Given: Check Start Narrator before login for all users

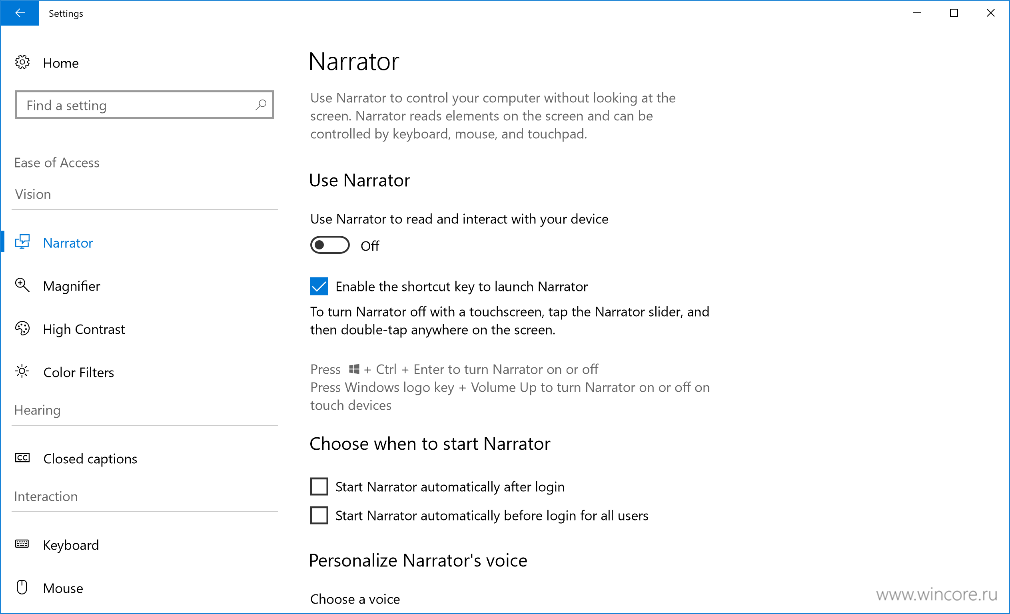Looking at the screenshot, I should click(x=319, y=515).
